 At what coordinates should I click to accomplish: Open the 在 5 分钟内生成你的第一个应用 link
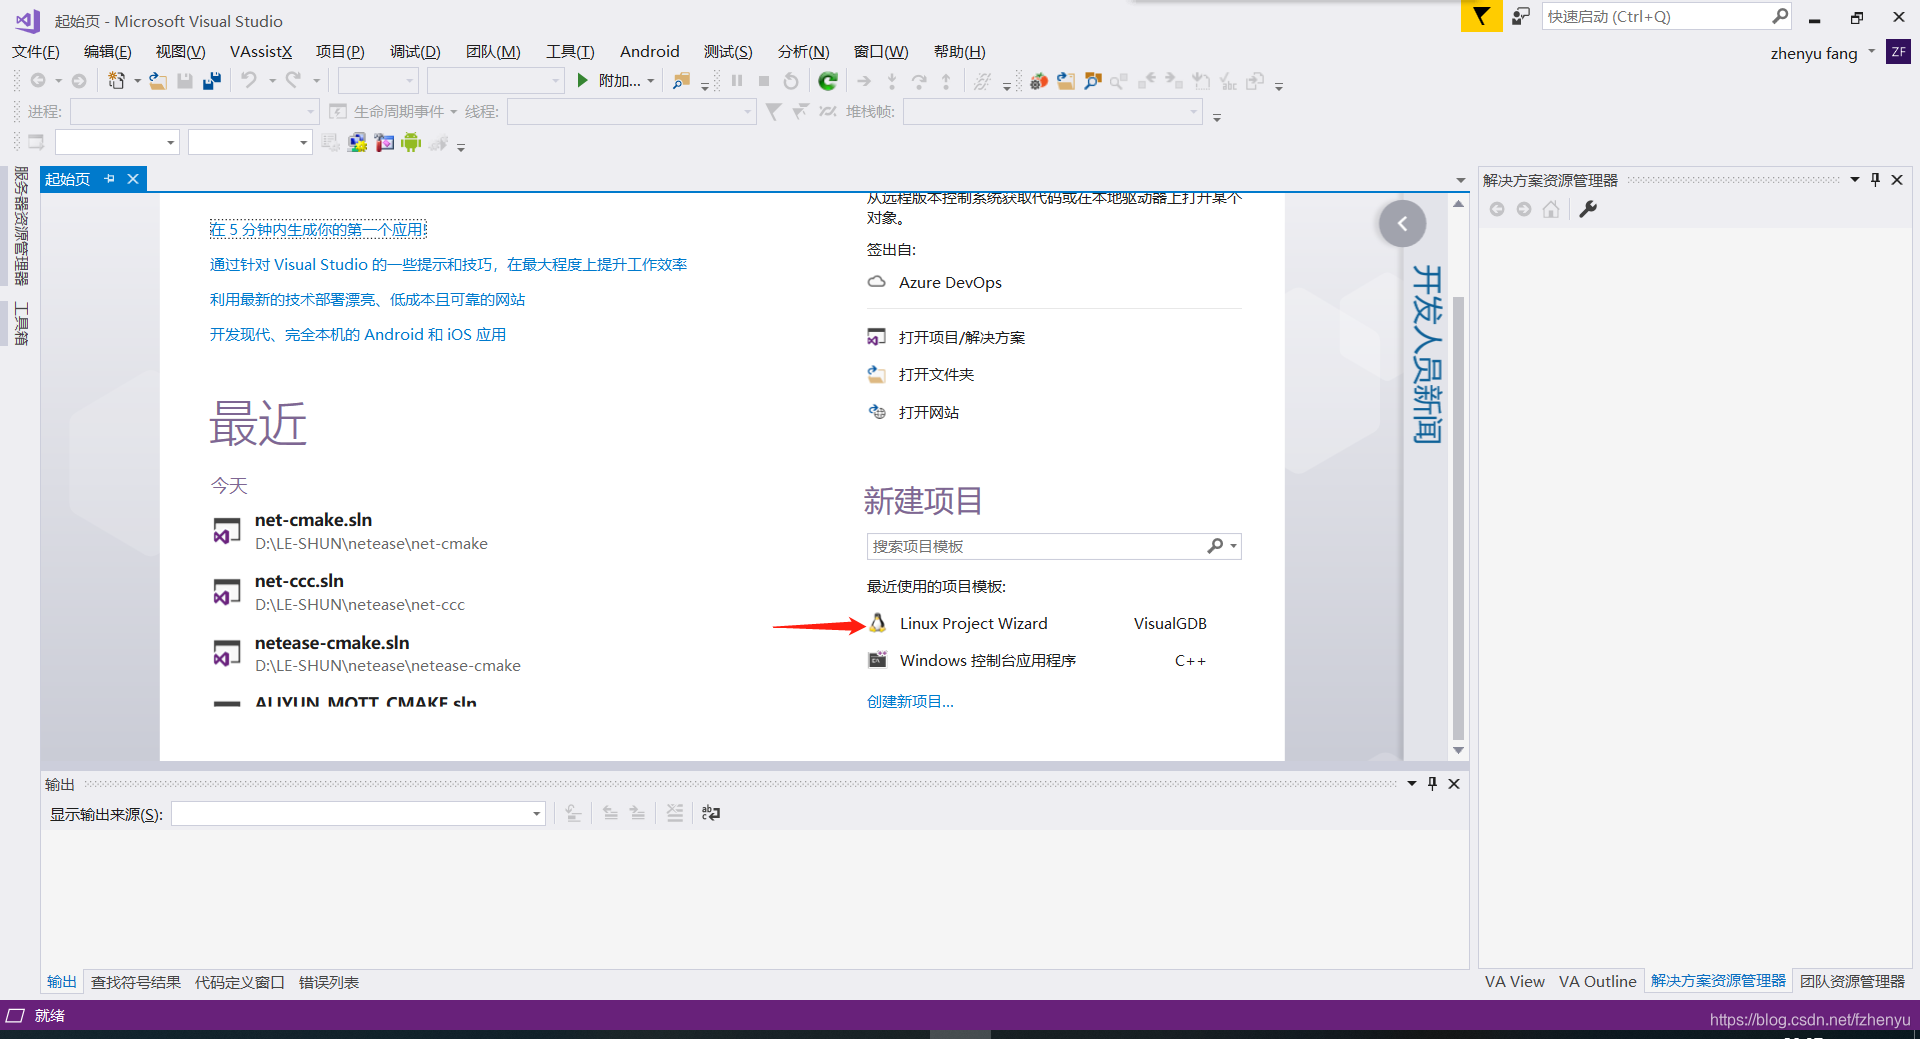click(318, 230)
